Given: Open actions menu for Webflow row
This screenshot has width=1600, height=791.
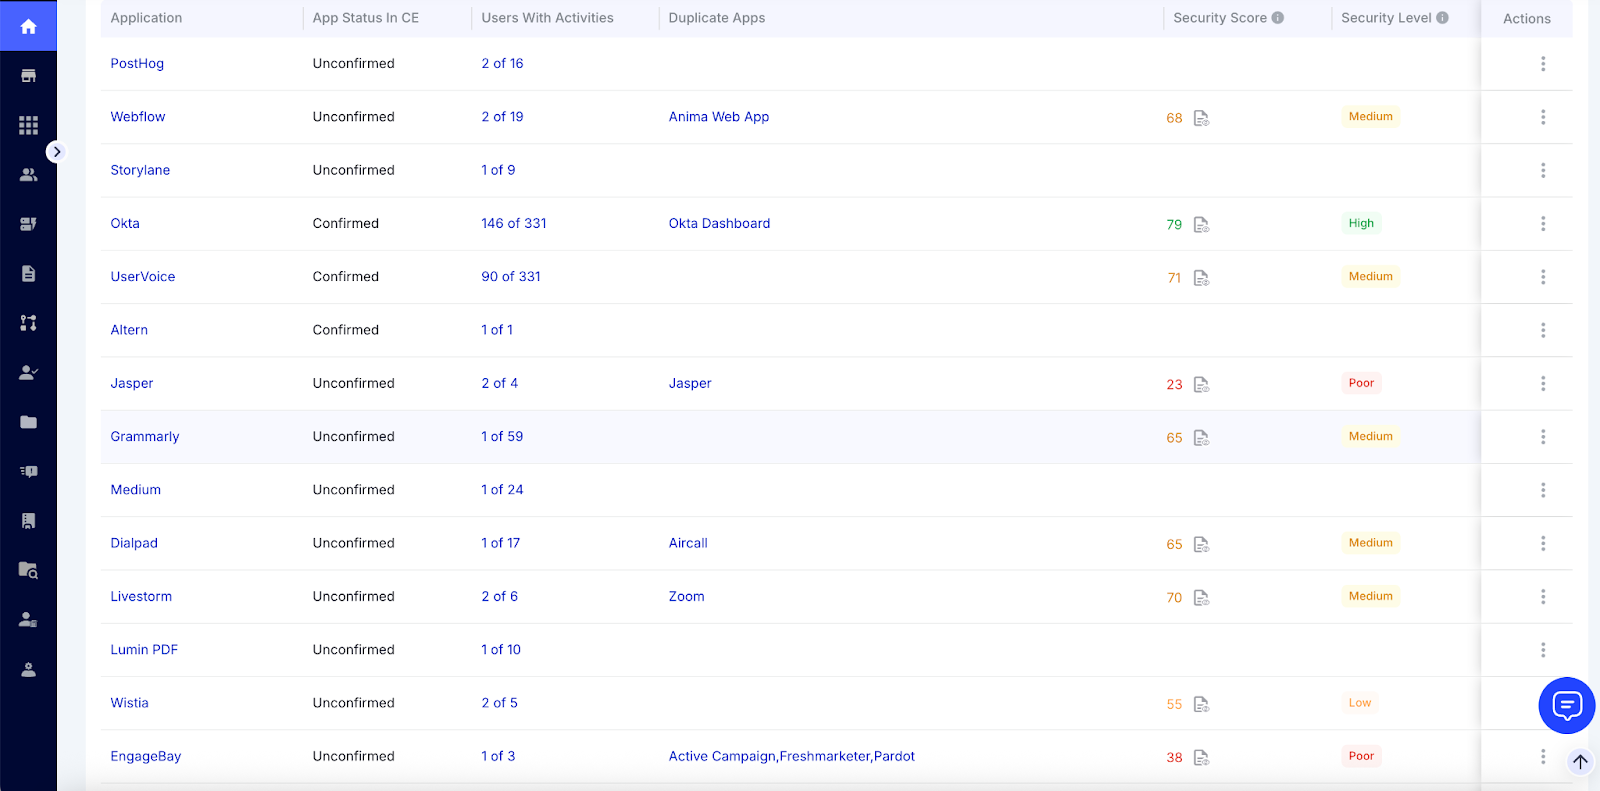Looking at the screenshot, I should [x=1543, y=117].
